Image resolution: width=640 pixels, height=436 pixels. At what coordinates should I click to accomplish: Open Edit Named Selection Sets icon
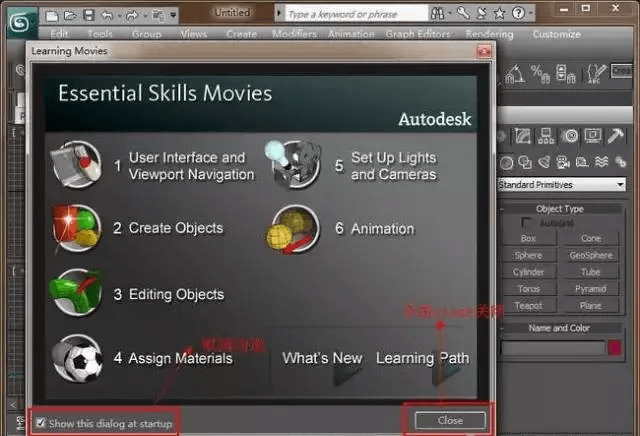595,74
